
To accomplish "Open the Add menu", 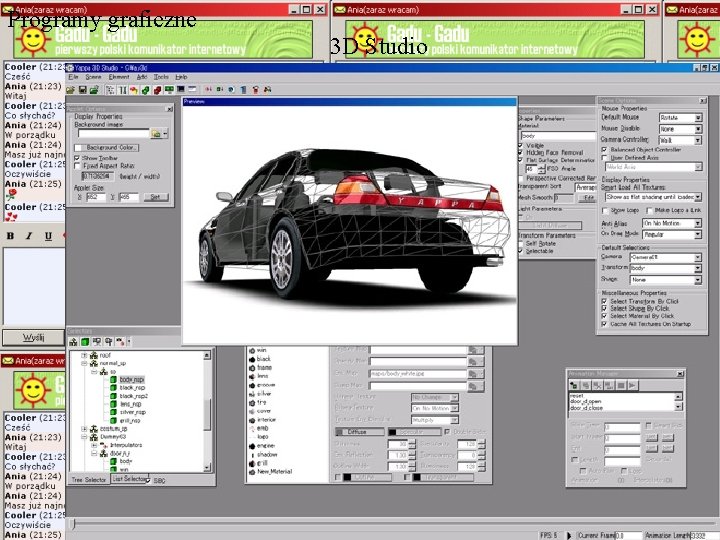I will click(x=142, y=77).
